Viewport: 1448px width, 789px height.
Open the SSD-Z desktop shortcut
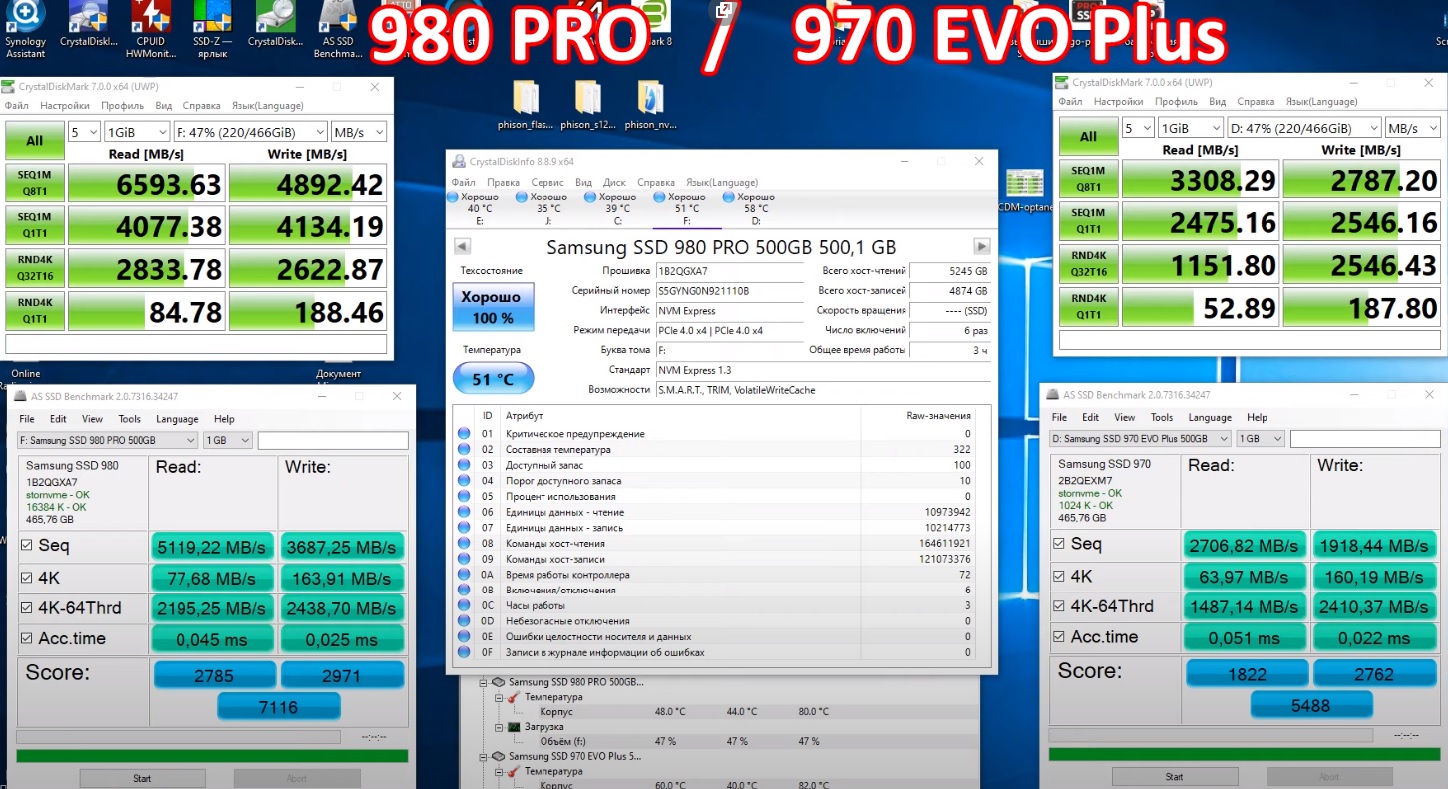(212, 28)
